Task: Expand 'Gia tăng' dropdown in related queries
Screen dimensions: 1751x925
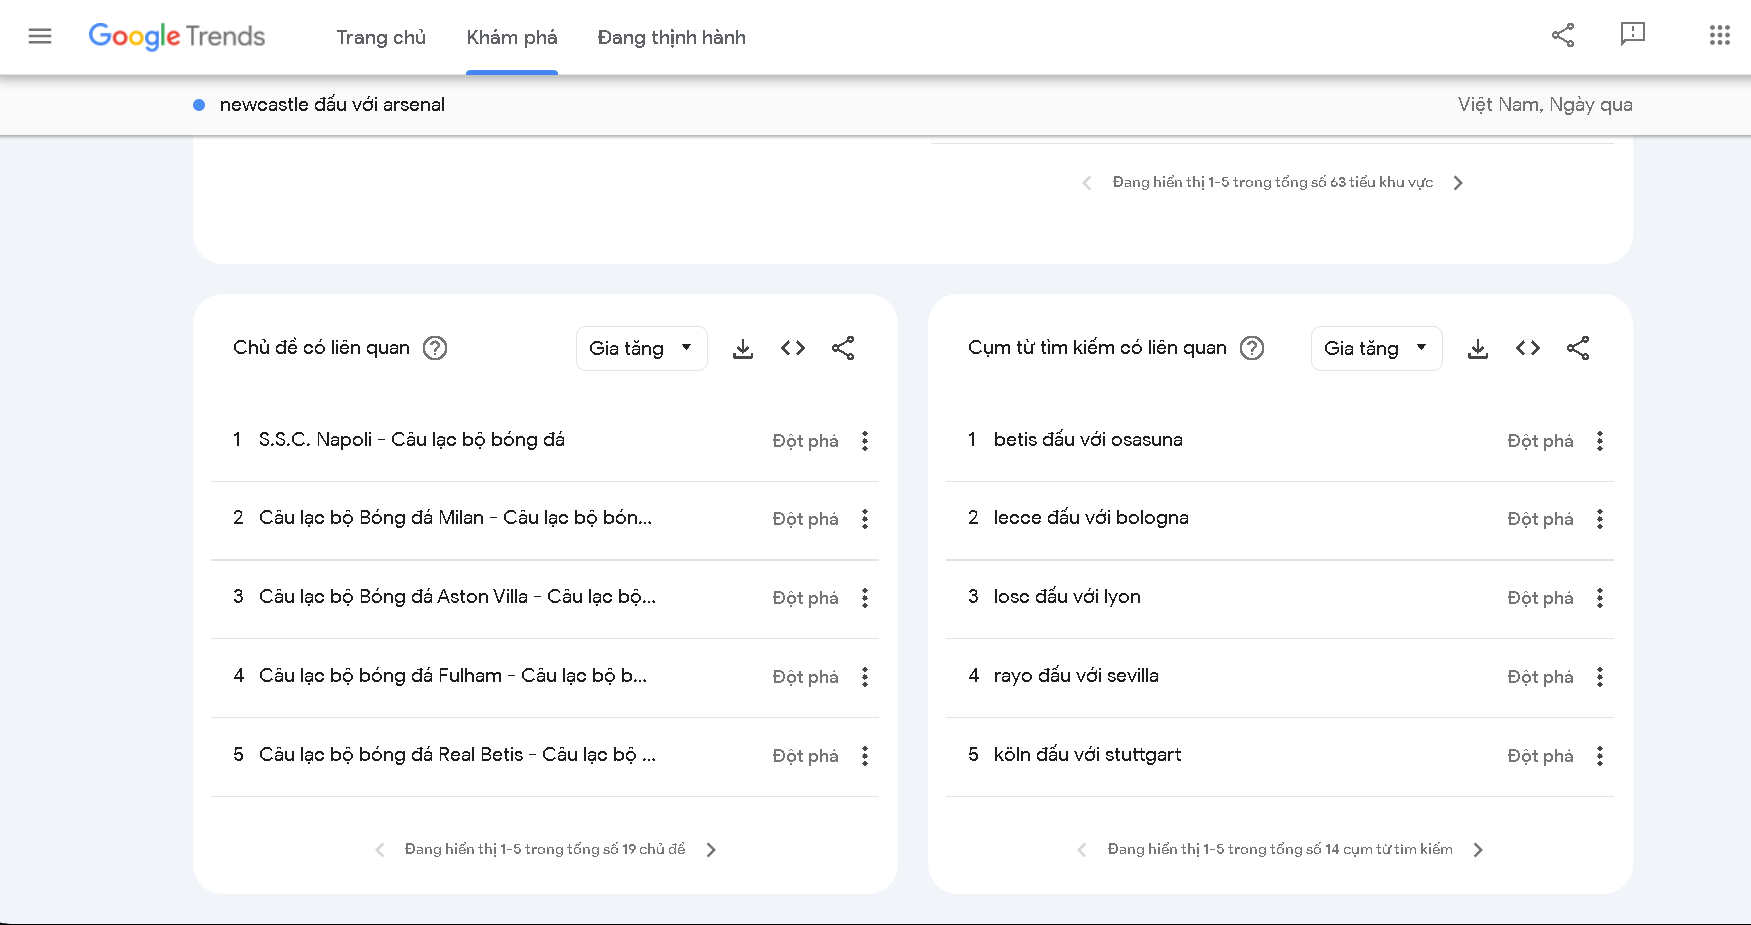Action: coord(1376,348)
